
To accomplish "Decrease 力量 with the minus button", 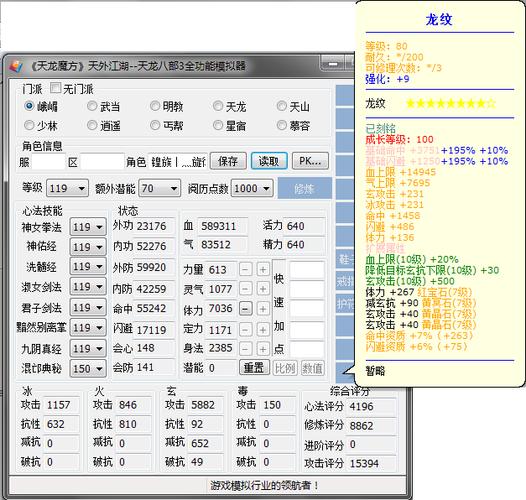I will 246,269.
